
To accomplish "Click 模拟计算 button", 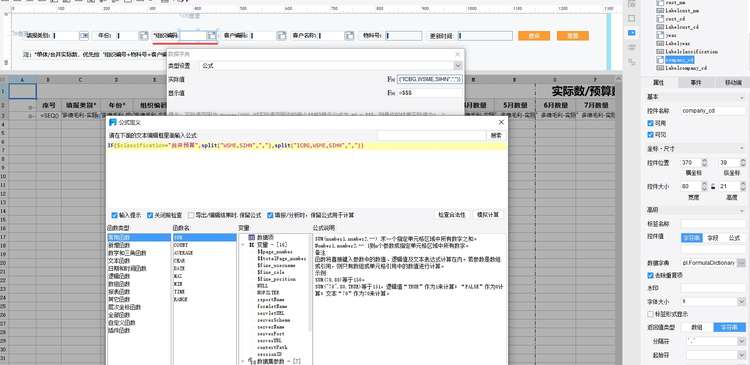I will (x=488, y=215).
